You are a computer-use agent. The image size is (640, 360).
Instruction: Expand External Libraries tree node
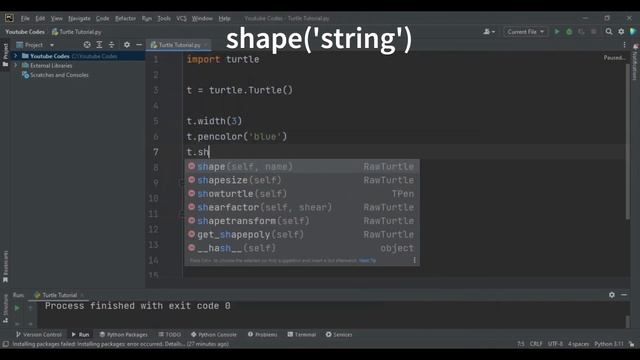pyautogui.click(x=16, y=65)
